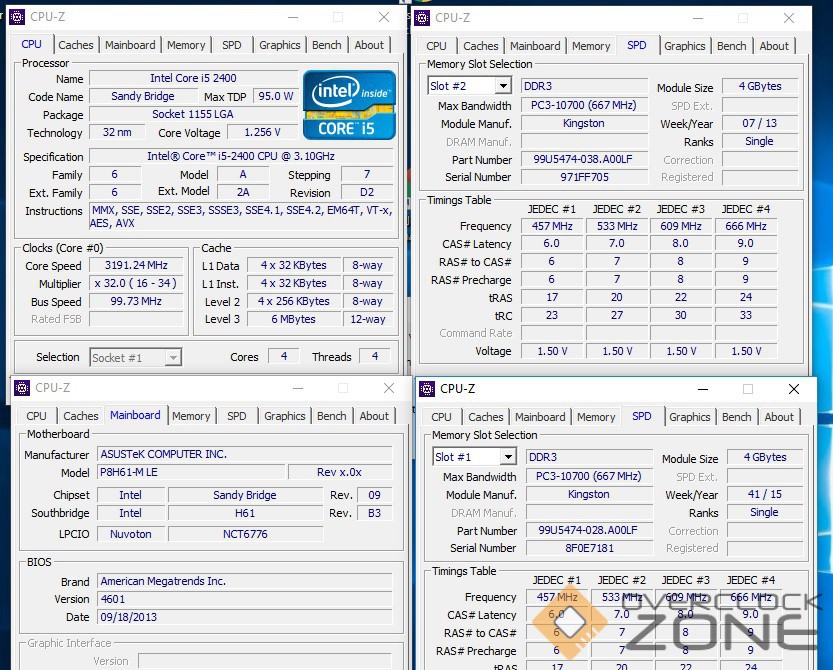
Task: Expand the Socket #1 selection dropdown
Action: (173, 357)
